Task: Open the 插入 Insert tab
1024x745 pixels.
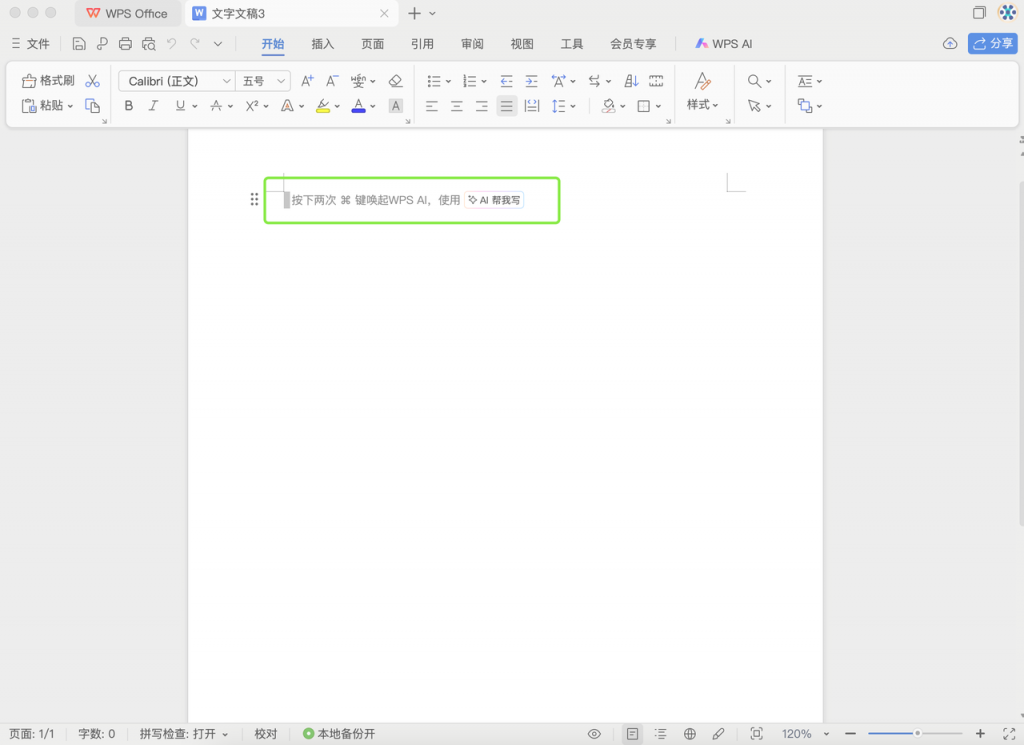Action: 323,44
